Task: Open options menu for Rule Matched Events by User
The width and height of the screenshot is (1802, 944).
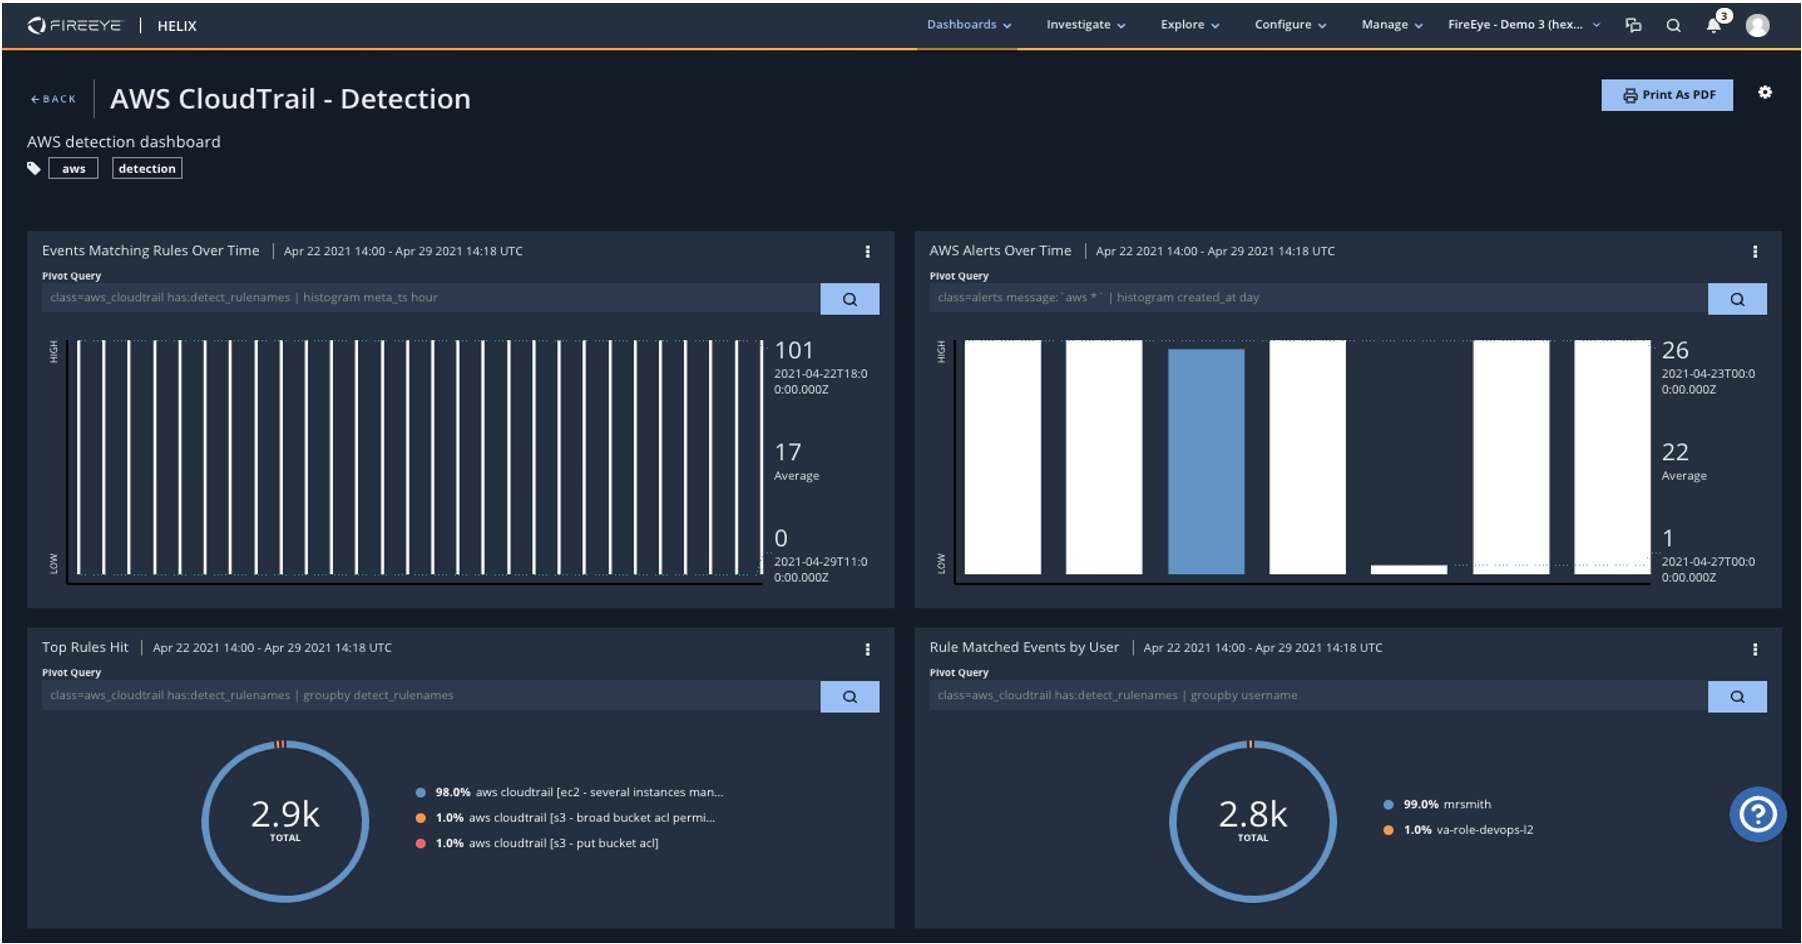Action: 1755,650
